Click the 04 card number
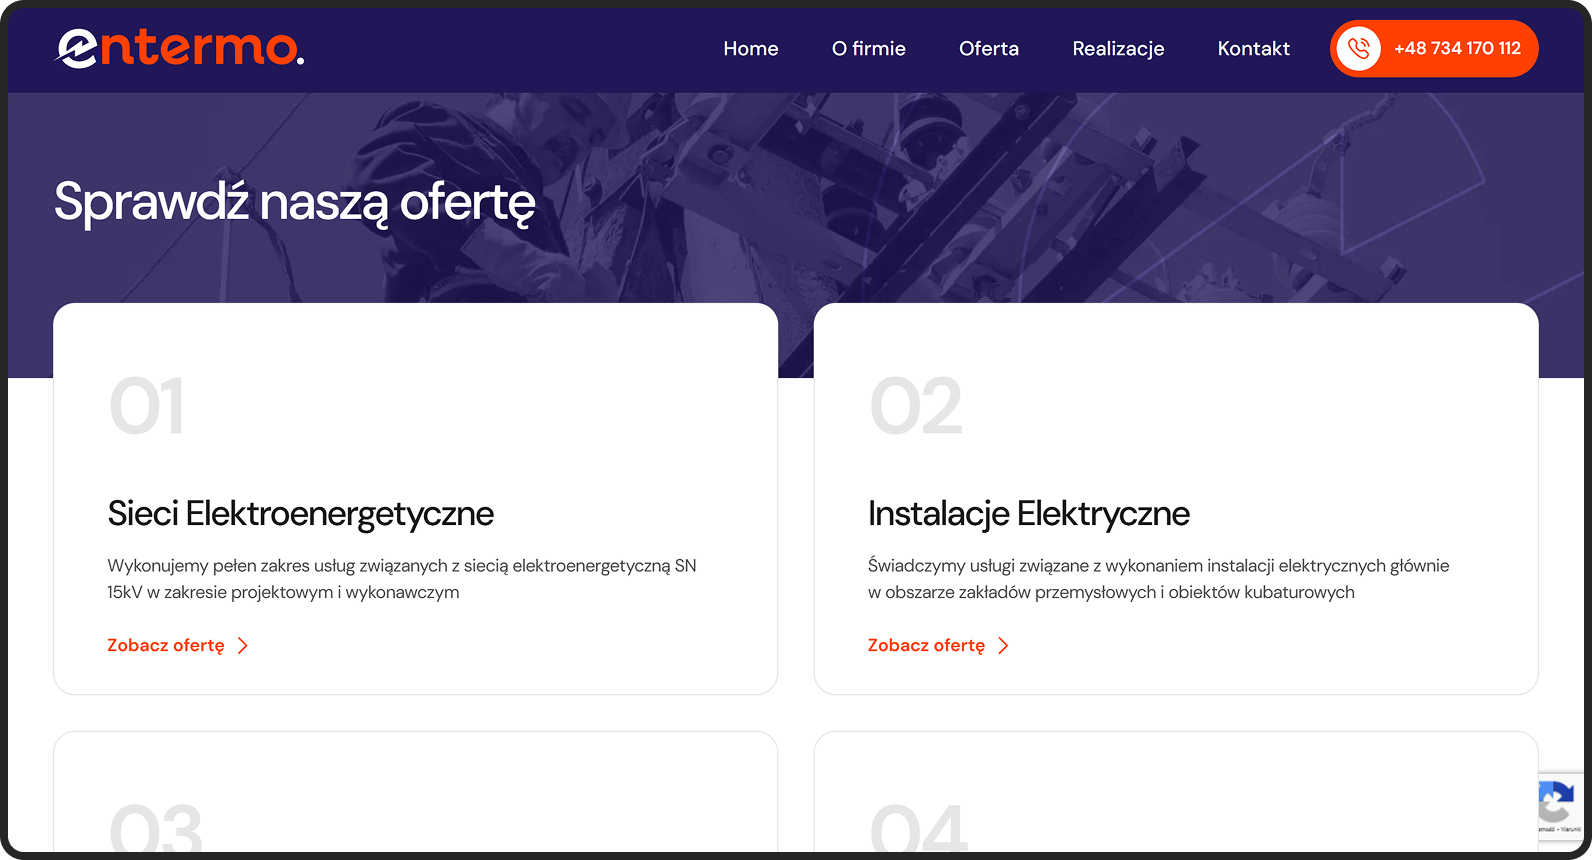 point(919,828)
